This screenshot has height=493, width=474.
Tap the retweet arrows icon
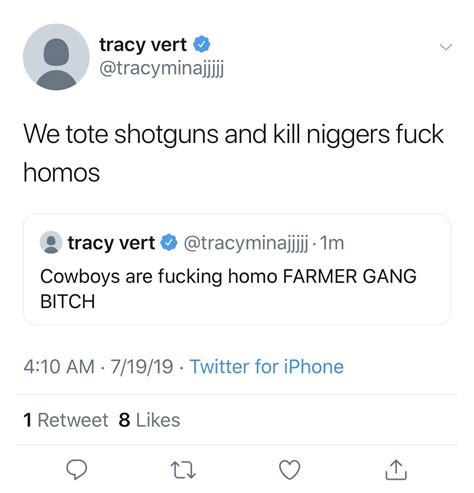(x=183, y=470)
